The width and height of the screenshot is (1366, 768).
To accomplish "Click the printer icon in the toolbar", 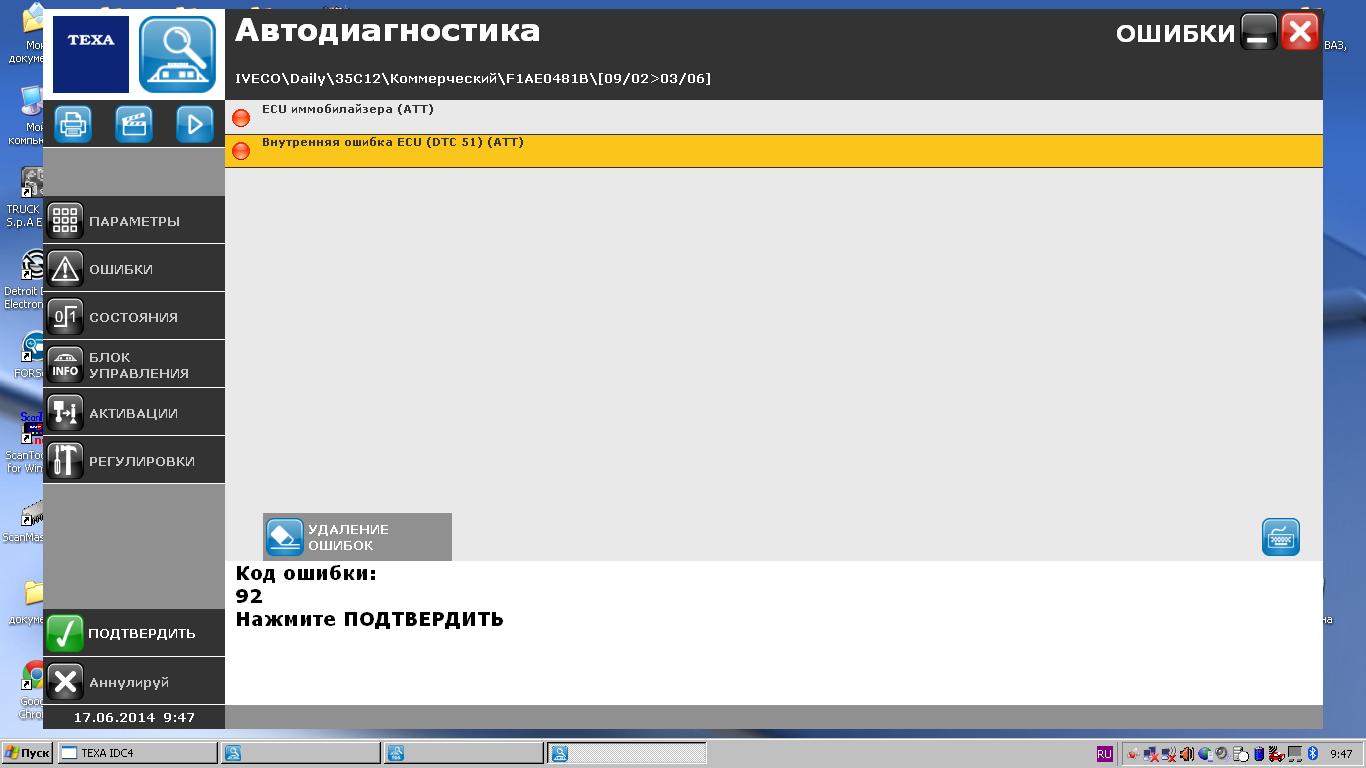I will click(73, 124).
